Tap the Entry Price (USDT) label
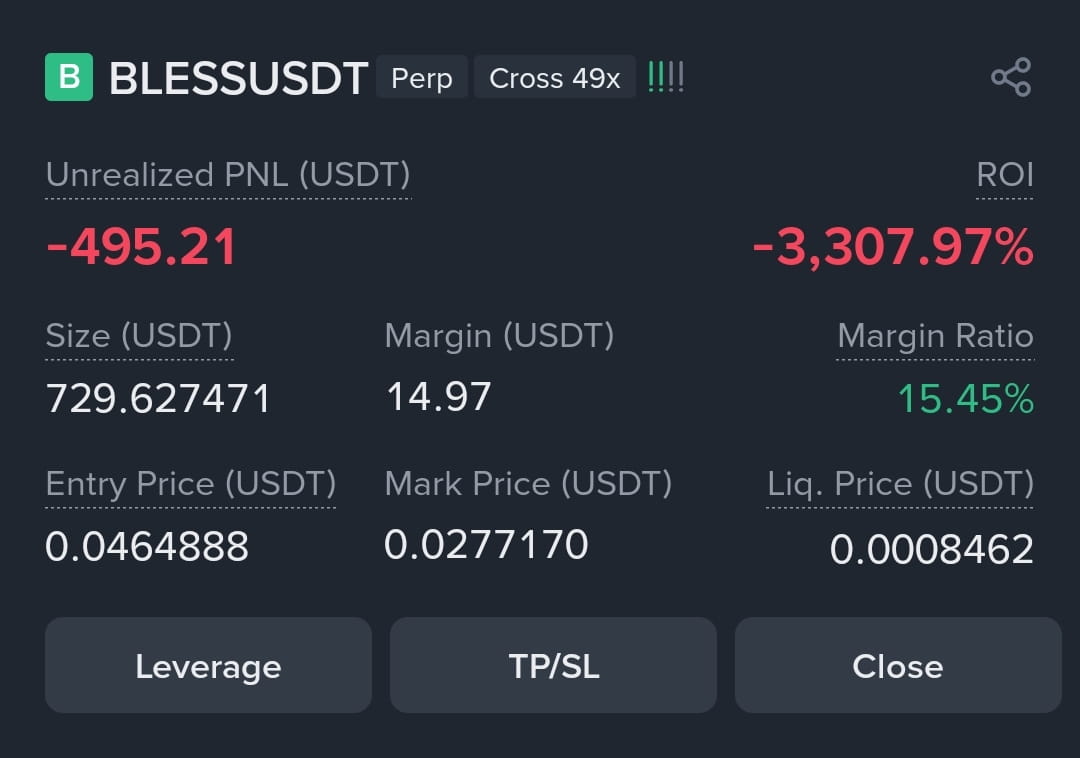1080x758 pixels. pyautogui.click(x=191, y=483)
